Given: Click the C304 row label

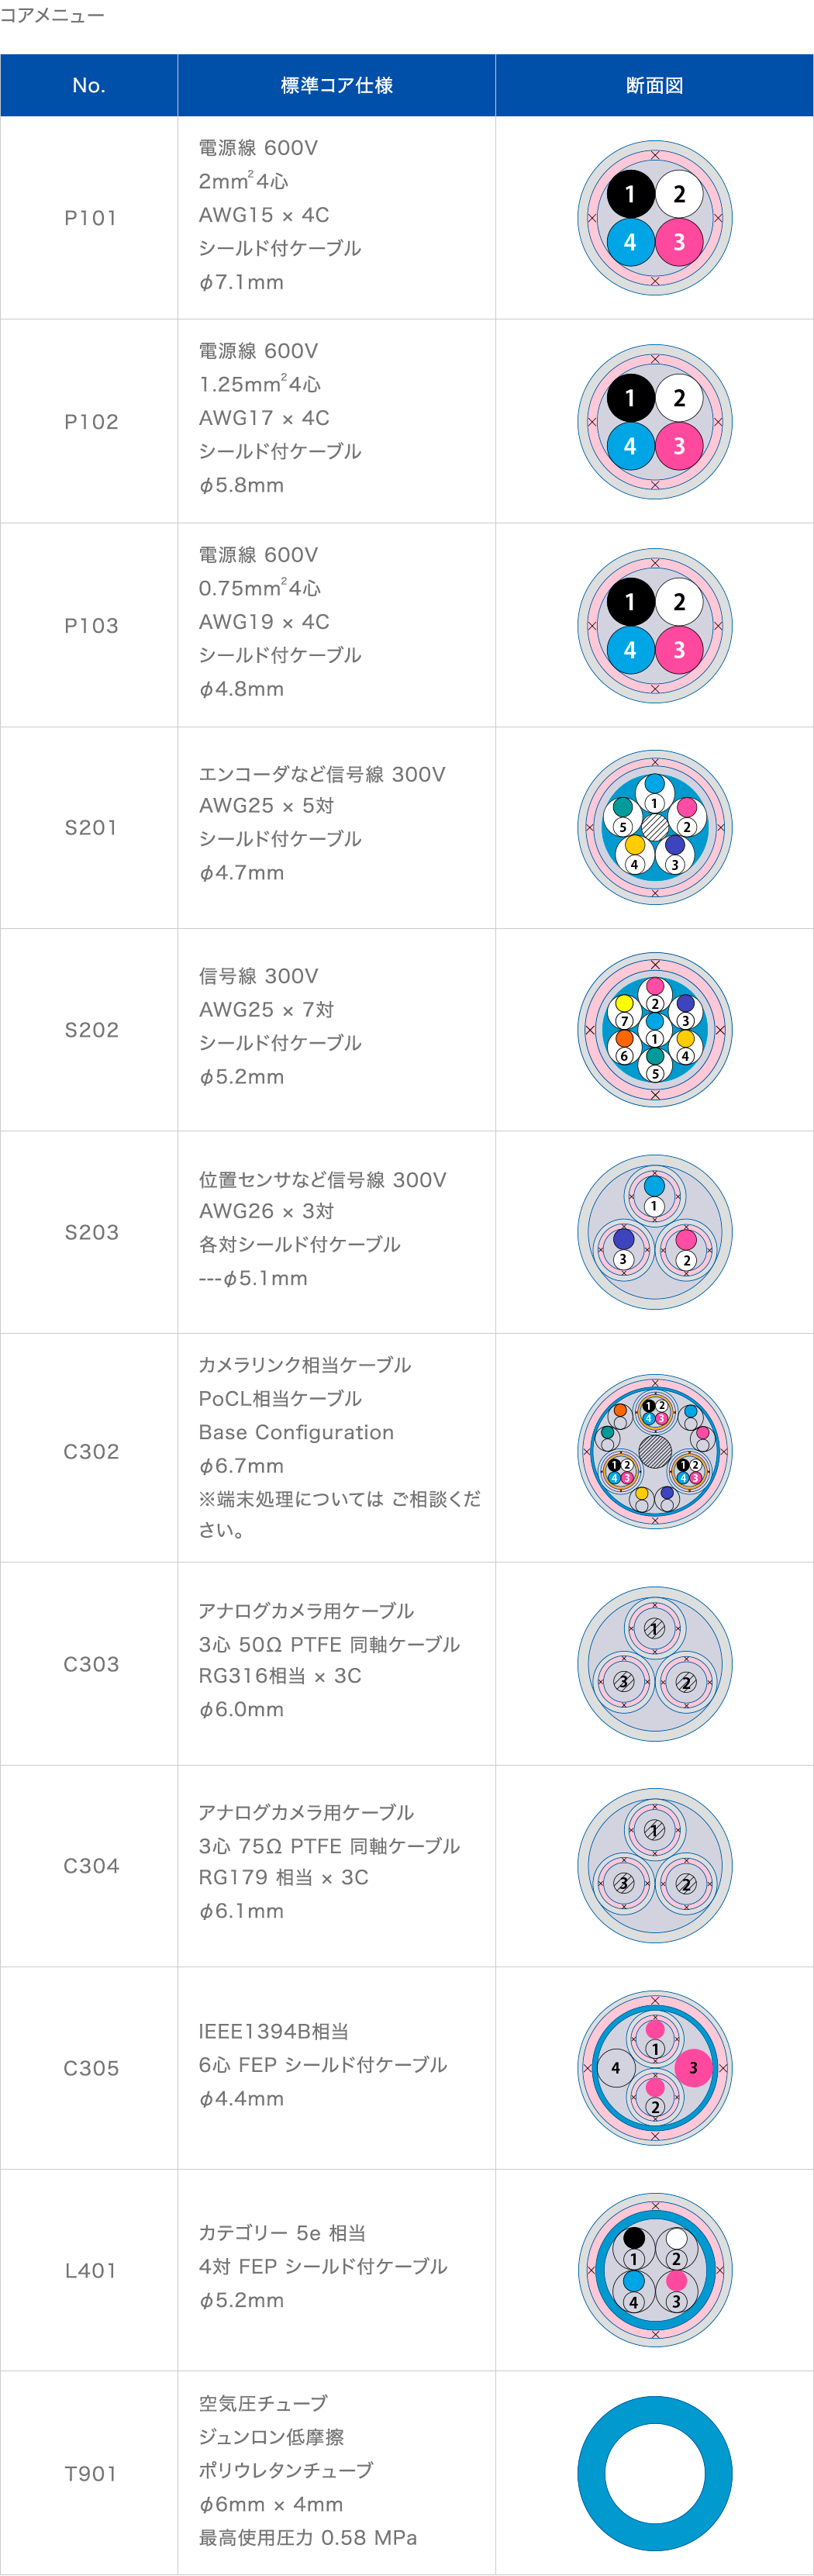Looking at the screenshot, I should point(91,1865).
